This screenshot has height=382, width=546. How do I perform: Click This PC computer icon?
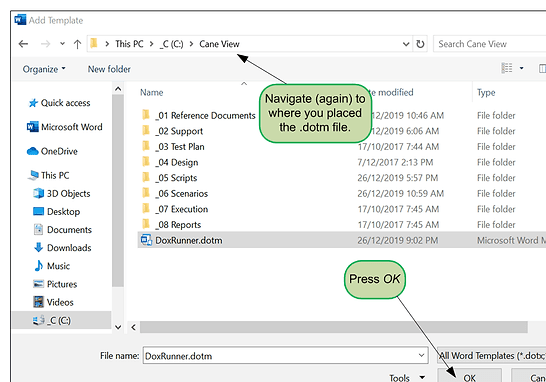(33, 175)
